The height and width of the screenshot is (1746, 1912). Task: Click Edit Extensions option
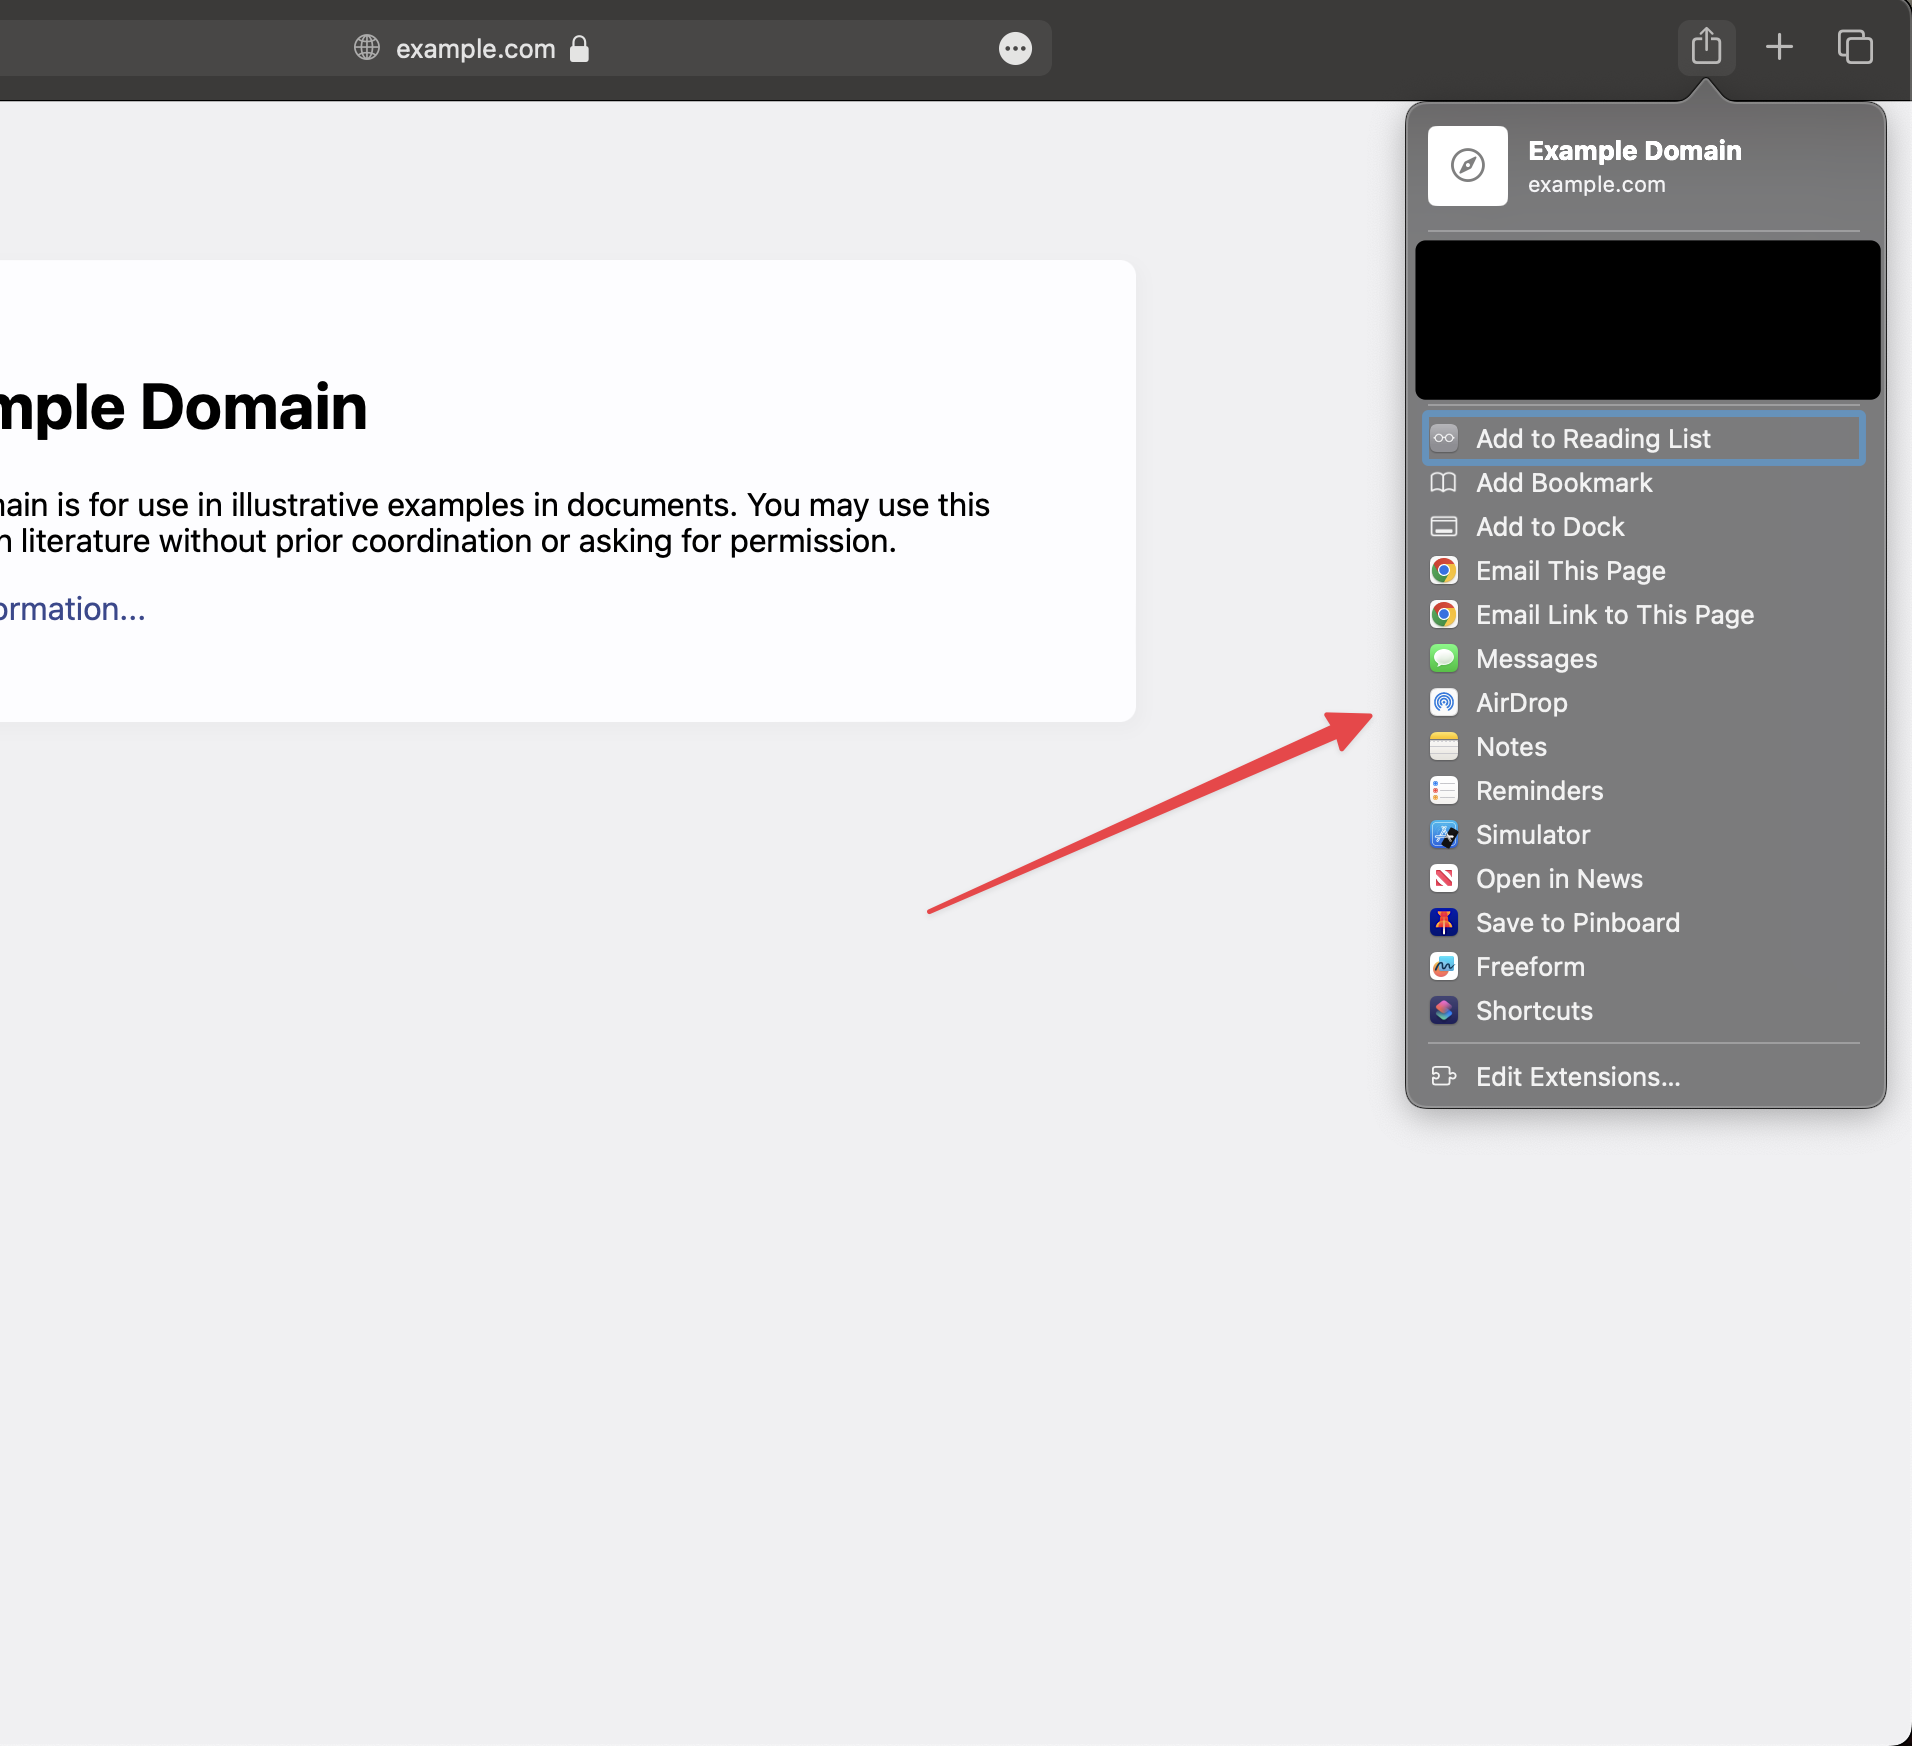point(1578,1077)
